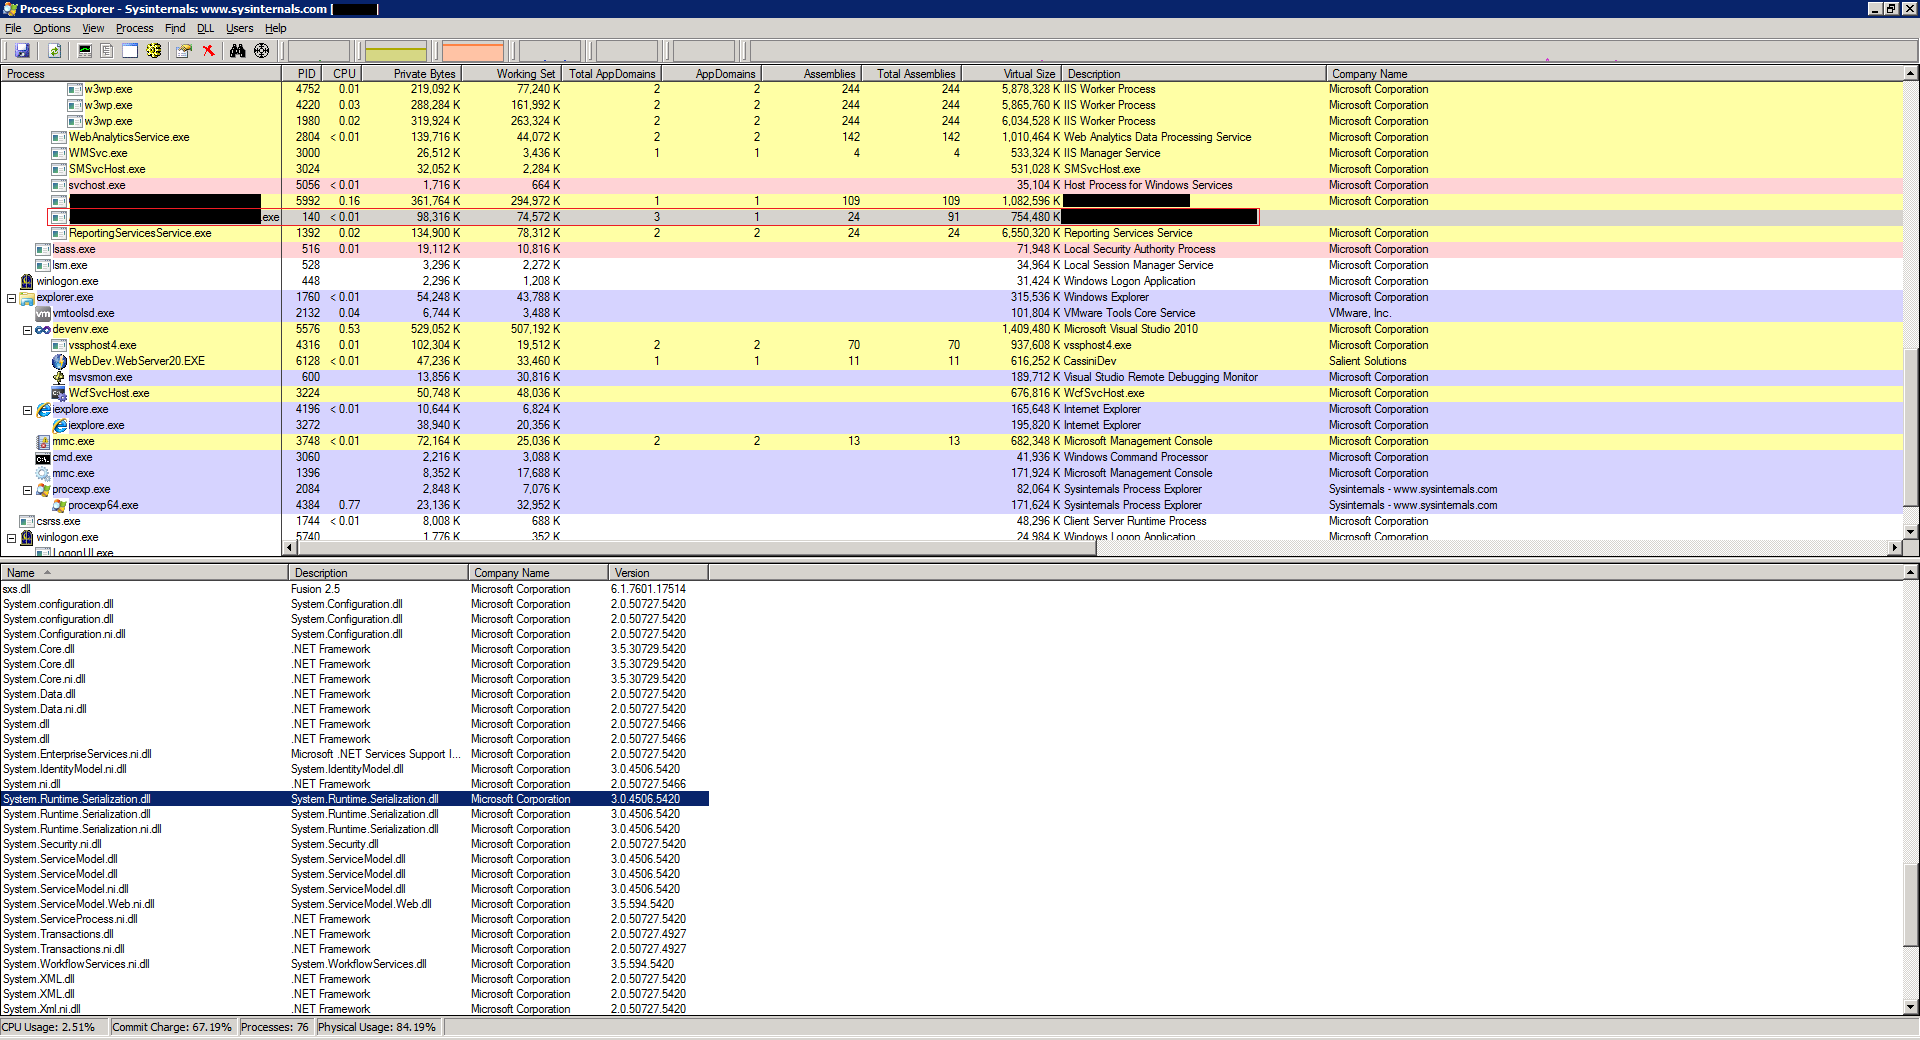The image size is (1920, 1040).
Task: Click the cmd.exe console icon
Action: pos(43,457)
